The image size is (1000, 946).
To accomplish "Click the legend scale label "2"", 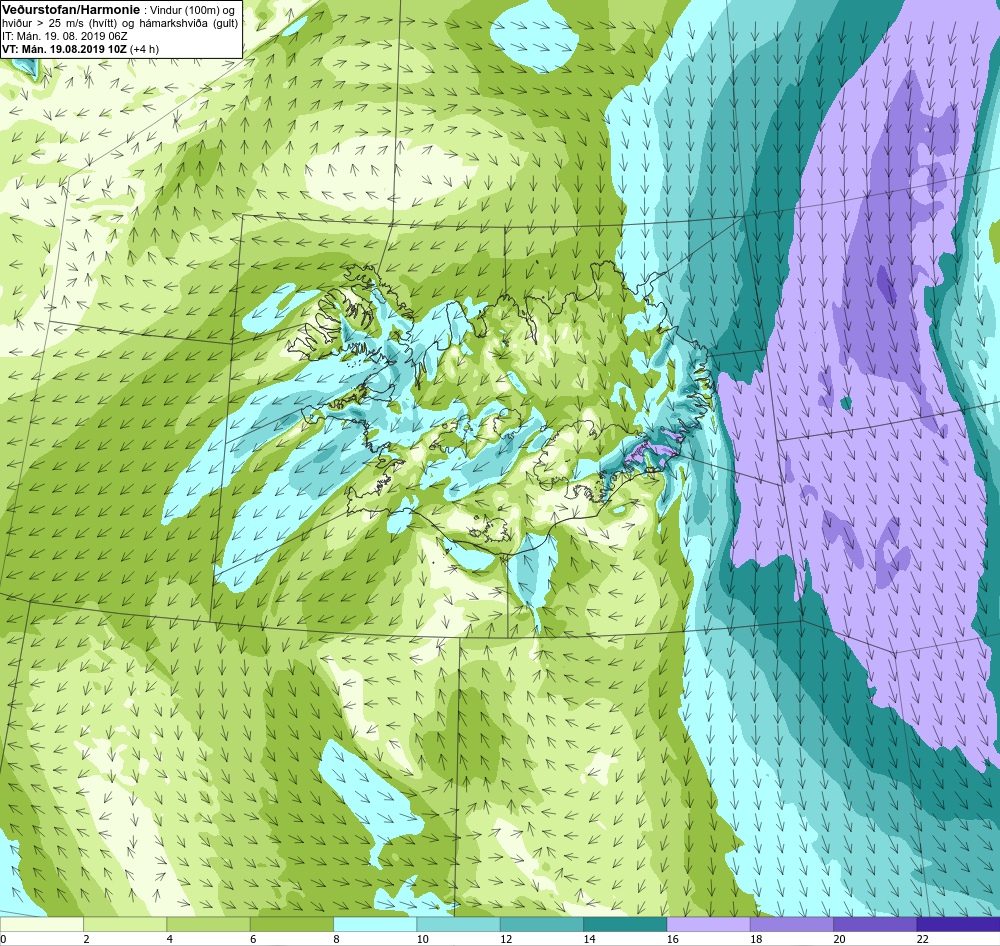I will tap(86, 939).
